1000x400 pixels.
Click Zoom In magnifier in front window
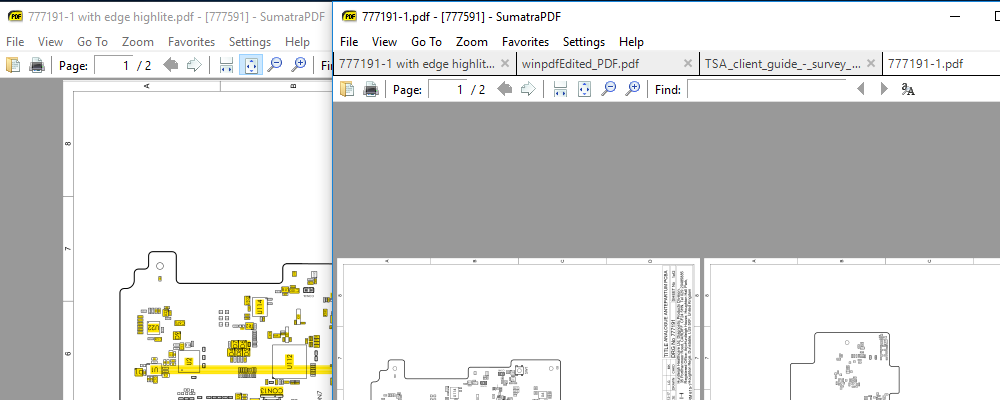632,89
